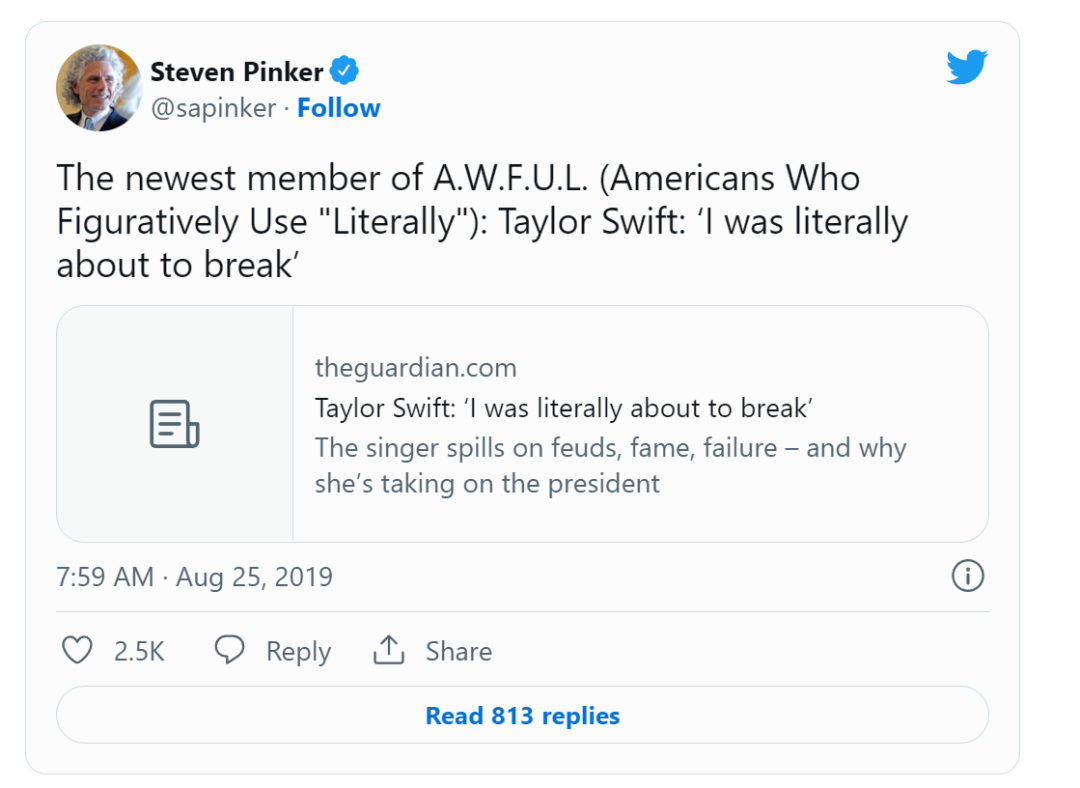Open Steven Pinker's profile photo
Screen dimensions: 1080x788
click(x=98, y=88)
